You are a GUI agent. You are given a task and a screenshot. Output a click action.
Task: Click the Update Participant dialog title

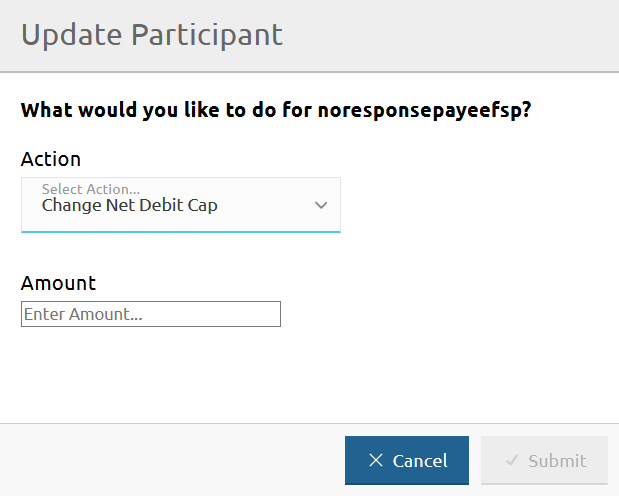(x=152, y=35)
